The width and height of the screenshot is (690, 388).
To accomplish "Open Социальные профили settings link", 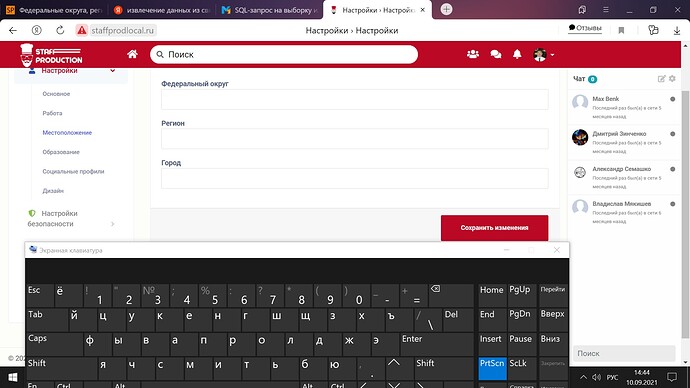I will (x=73, y=172).
